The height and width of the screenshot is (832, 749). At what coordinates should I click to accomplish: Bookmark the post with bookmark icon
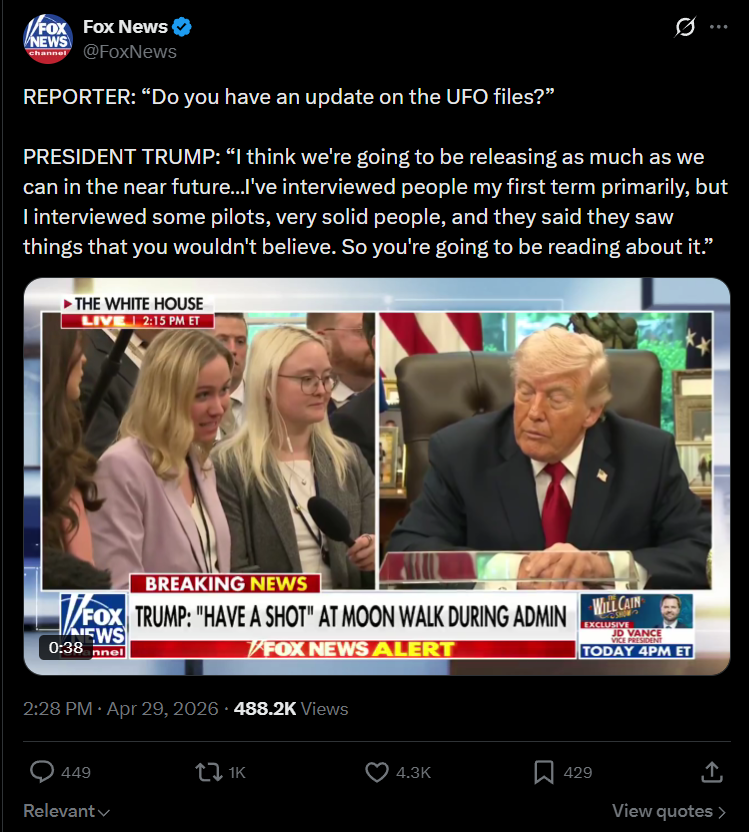(544, 772)
